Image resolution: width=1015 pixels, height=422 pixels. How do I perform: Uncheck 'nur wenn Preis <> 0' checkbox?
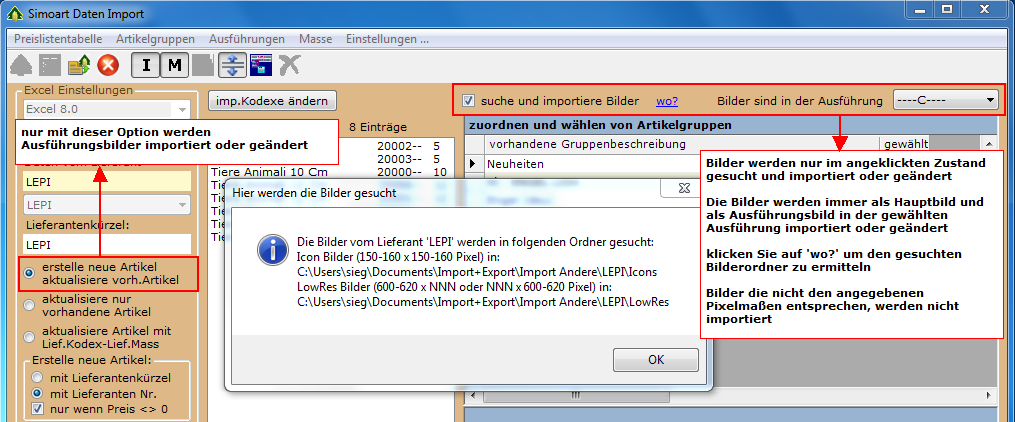click(x=37, y=408)
